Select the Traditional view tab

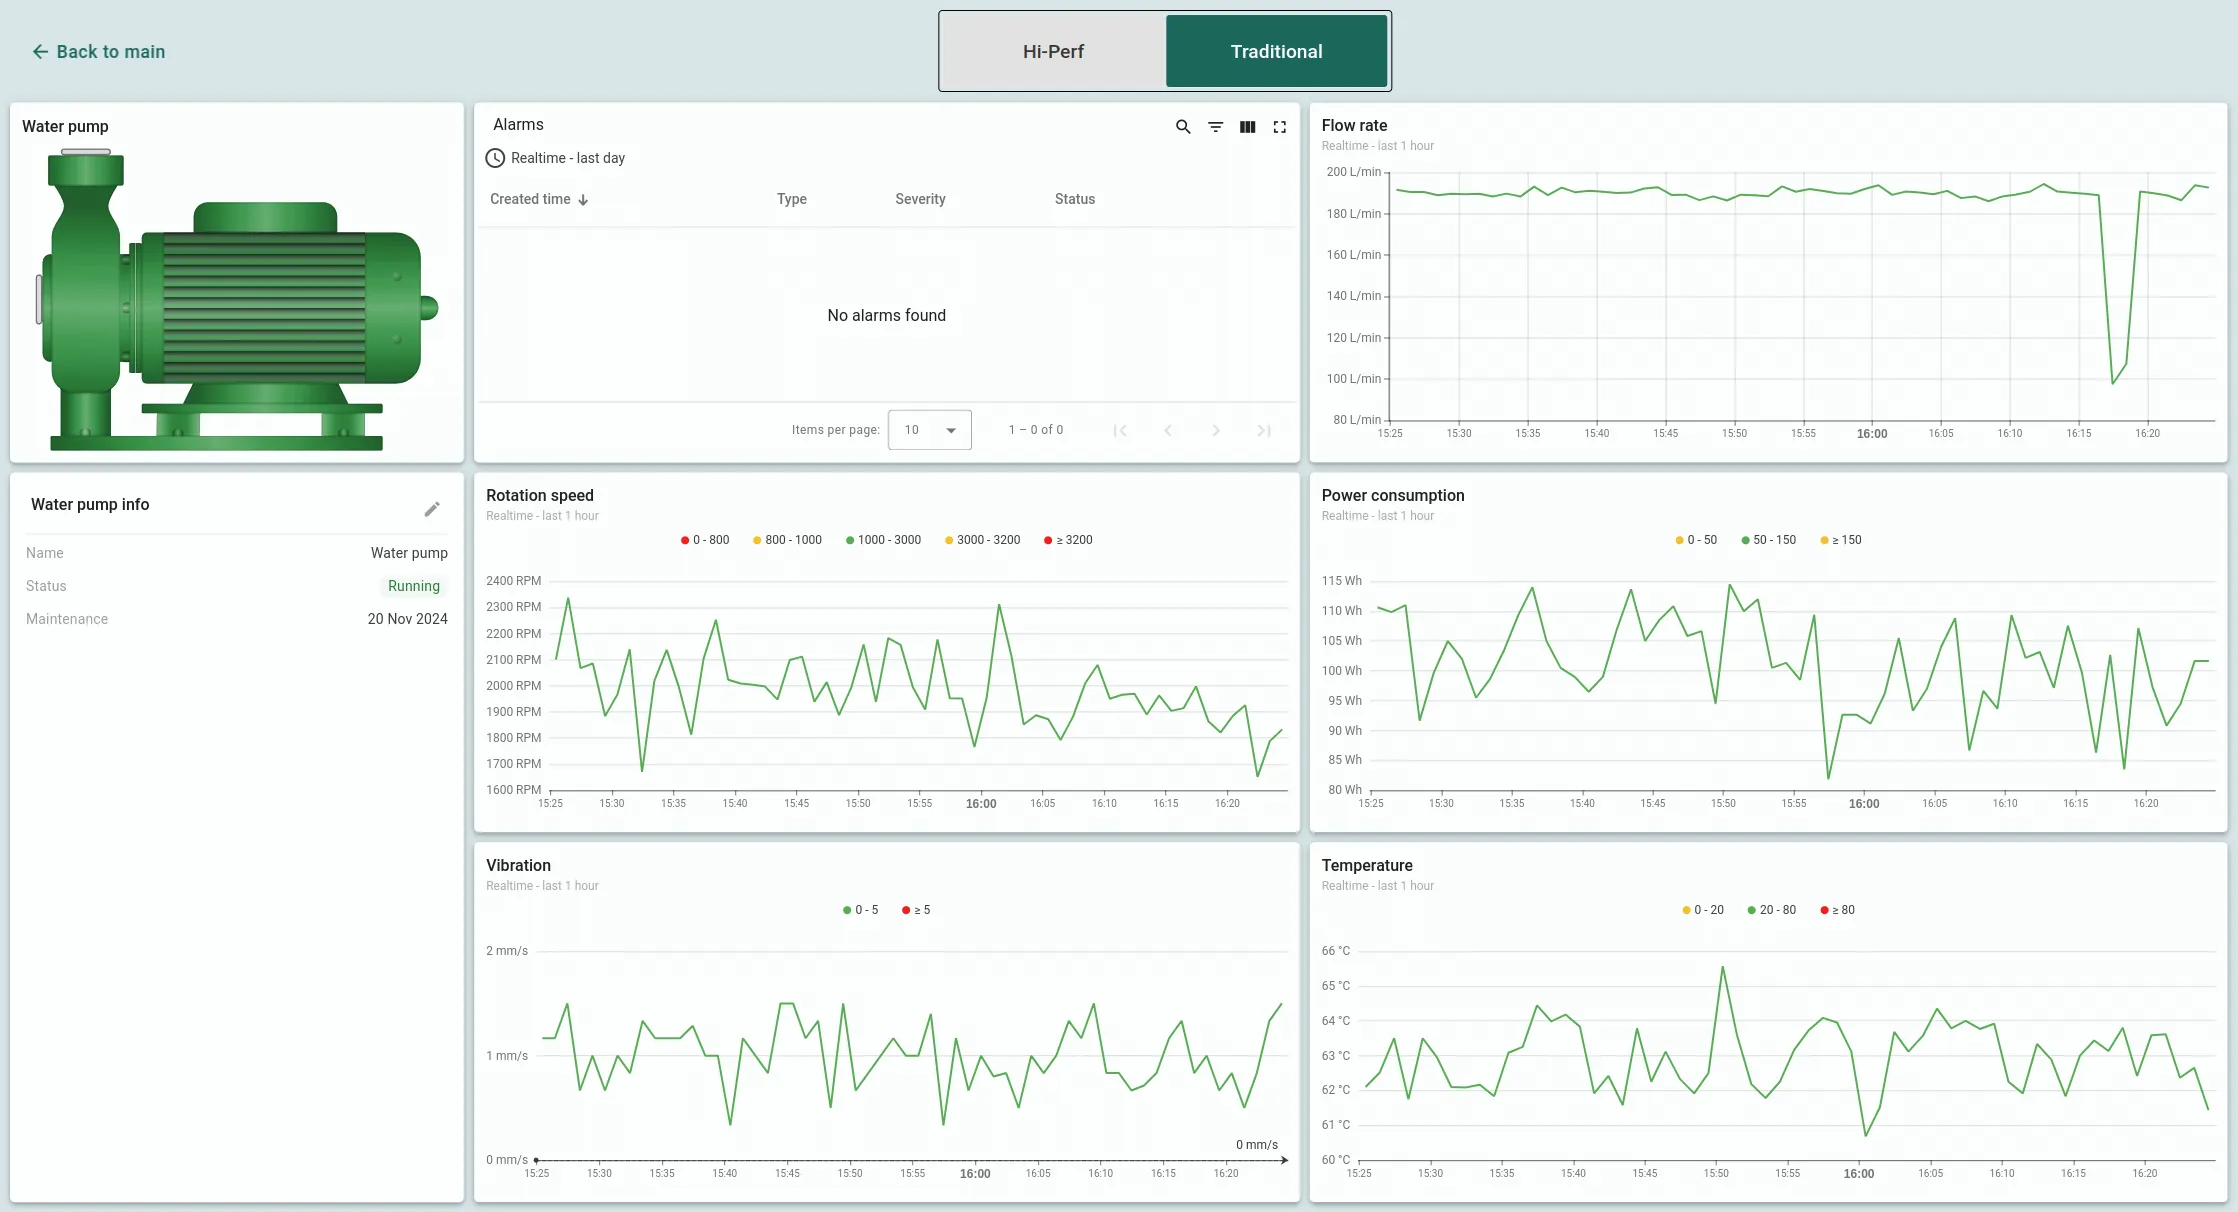point(1276,51)
